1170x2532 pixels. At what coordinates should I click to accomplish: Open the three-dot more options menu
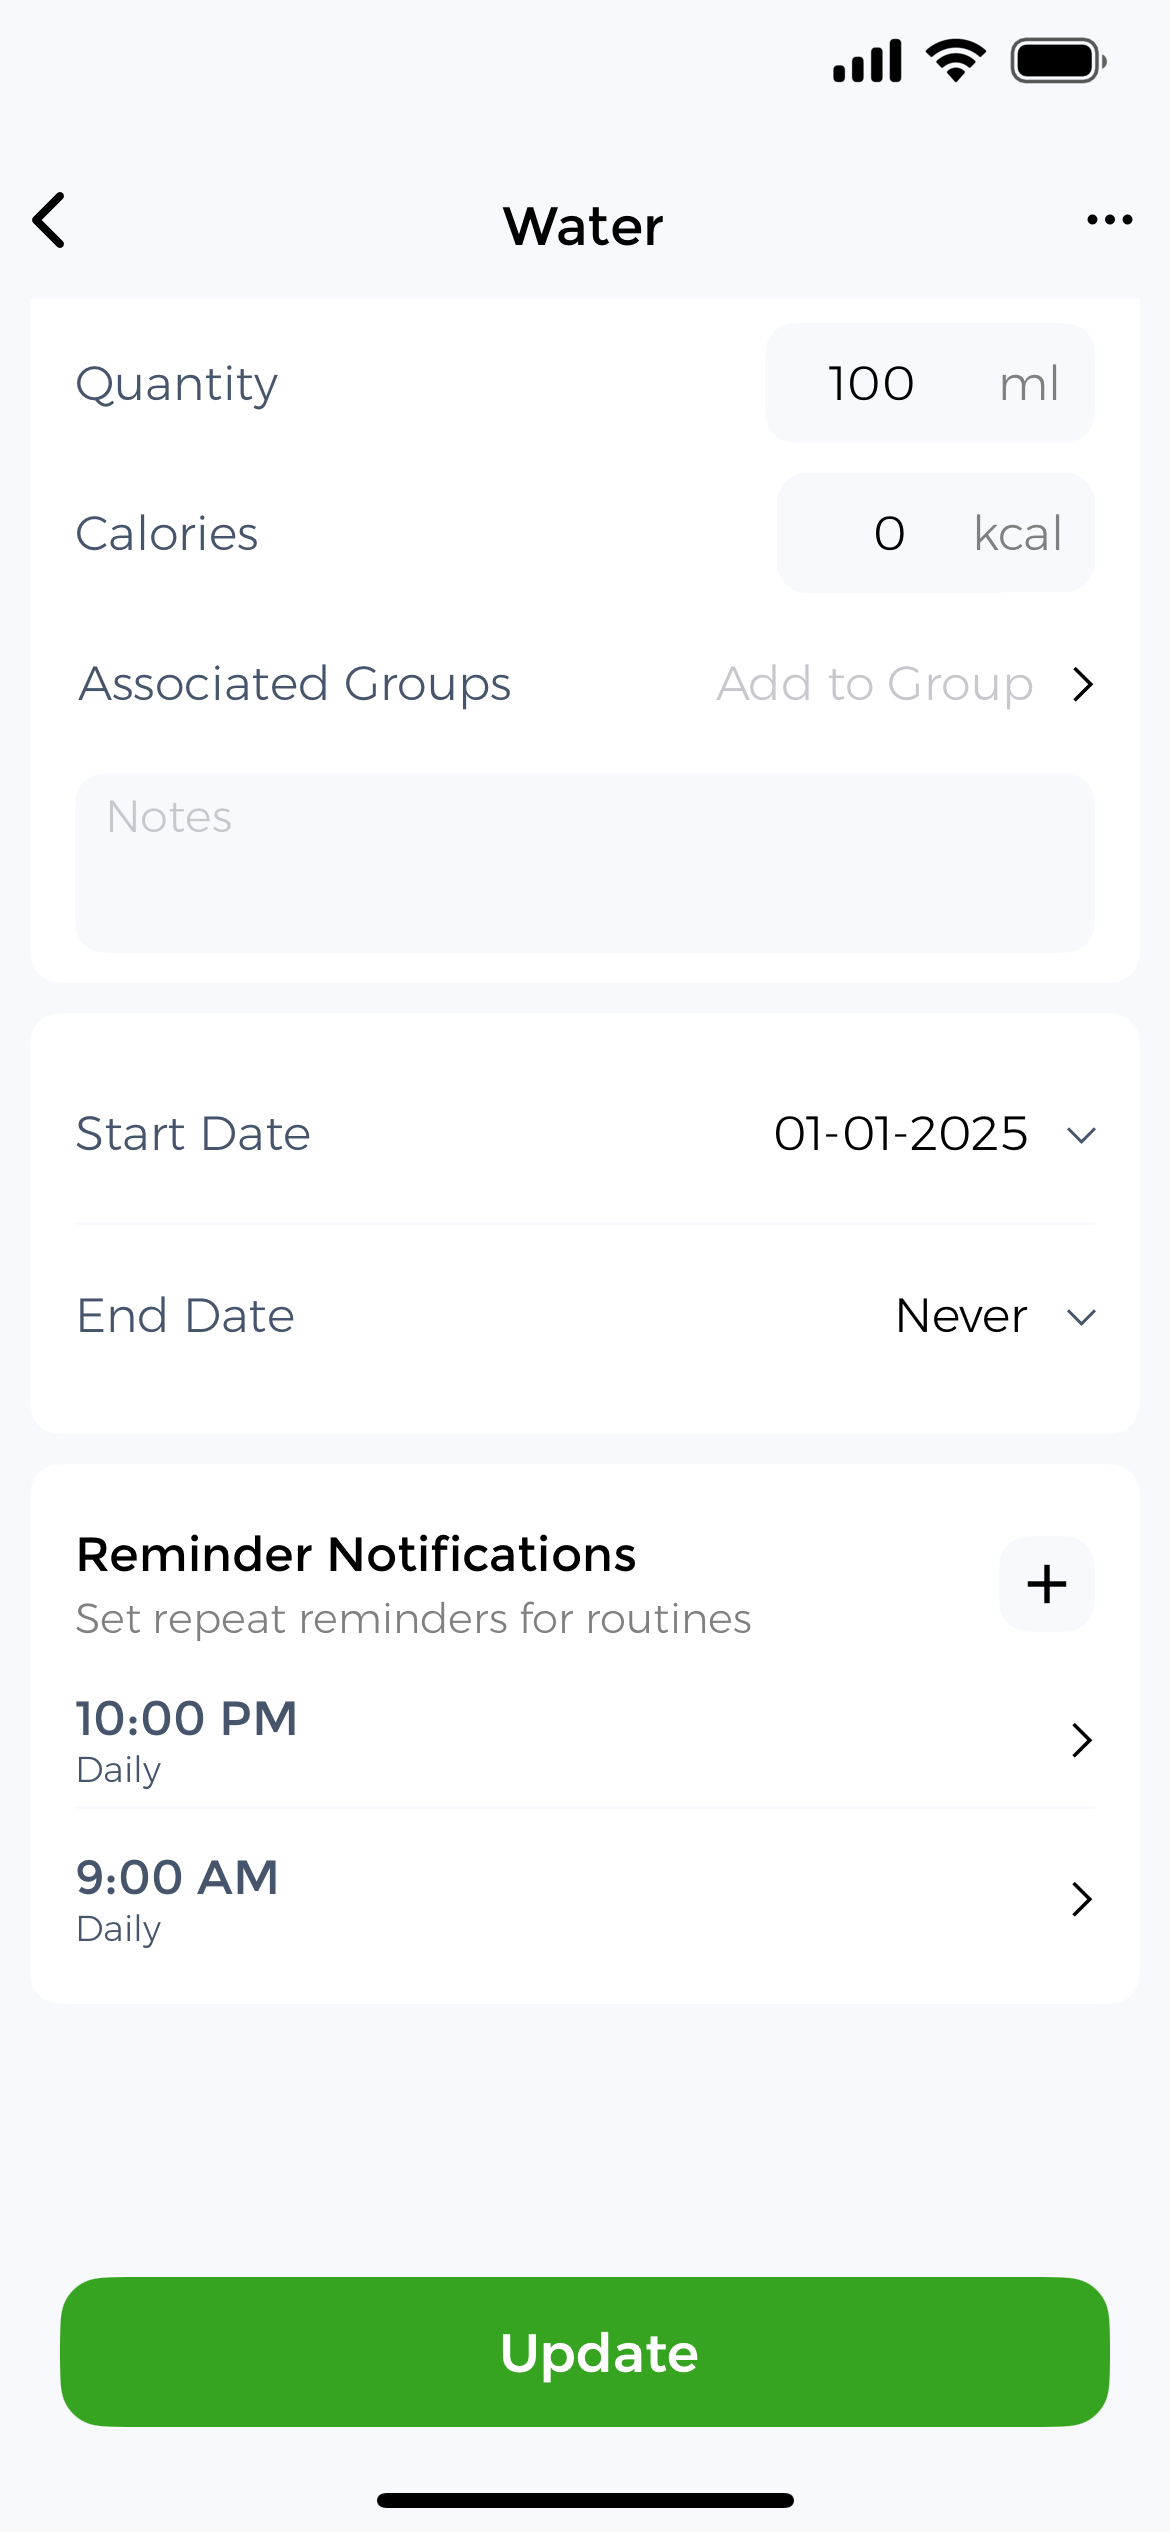pos(1109,220)
